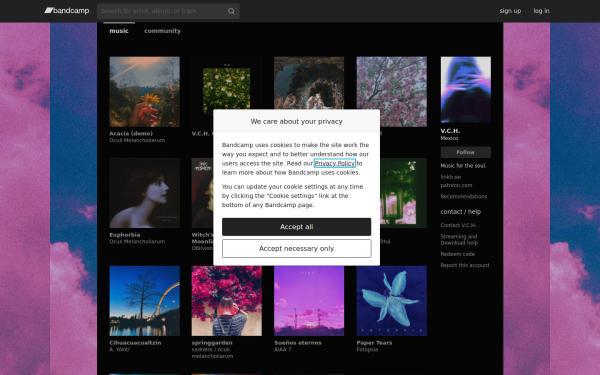Viewport: 600px width, 375px height.
Task: Switch to the community tab
Action: pyautogui.click(x=162, y=31)
